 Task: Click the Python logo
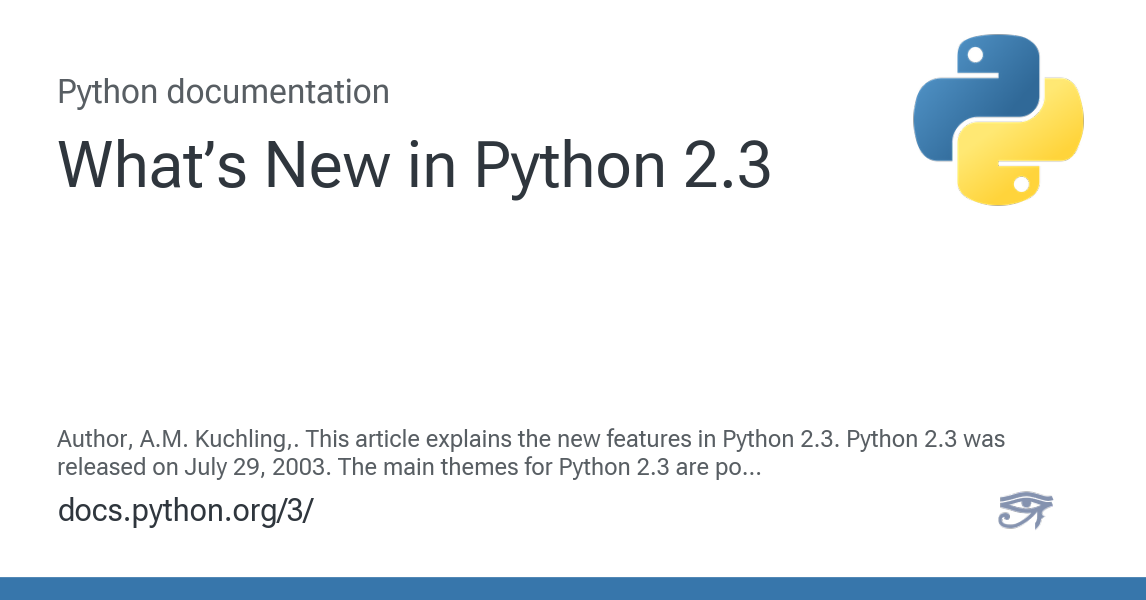pyautogui.click(x=998, y=120)
